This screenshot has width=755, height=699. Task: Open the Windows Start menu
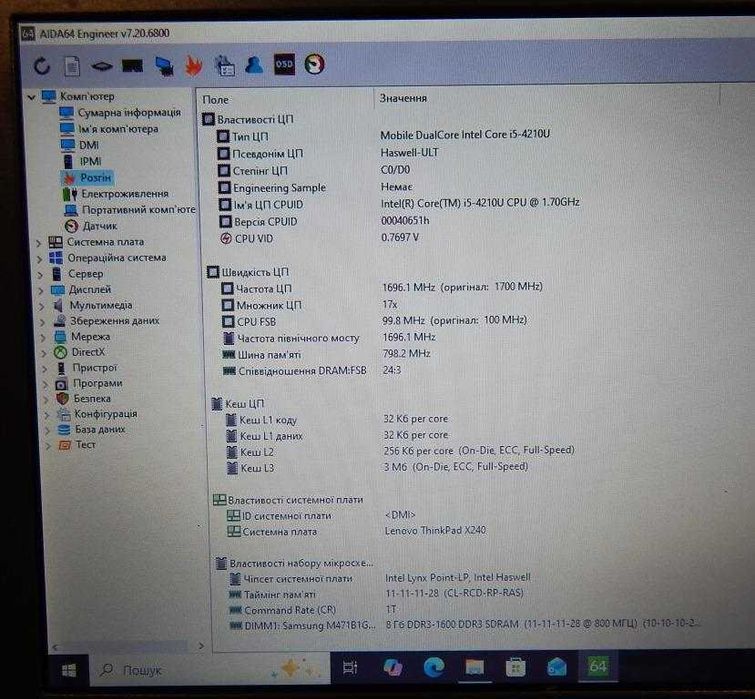(x=69, y=670)
